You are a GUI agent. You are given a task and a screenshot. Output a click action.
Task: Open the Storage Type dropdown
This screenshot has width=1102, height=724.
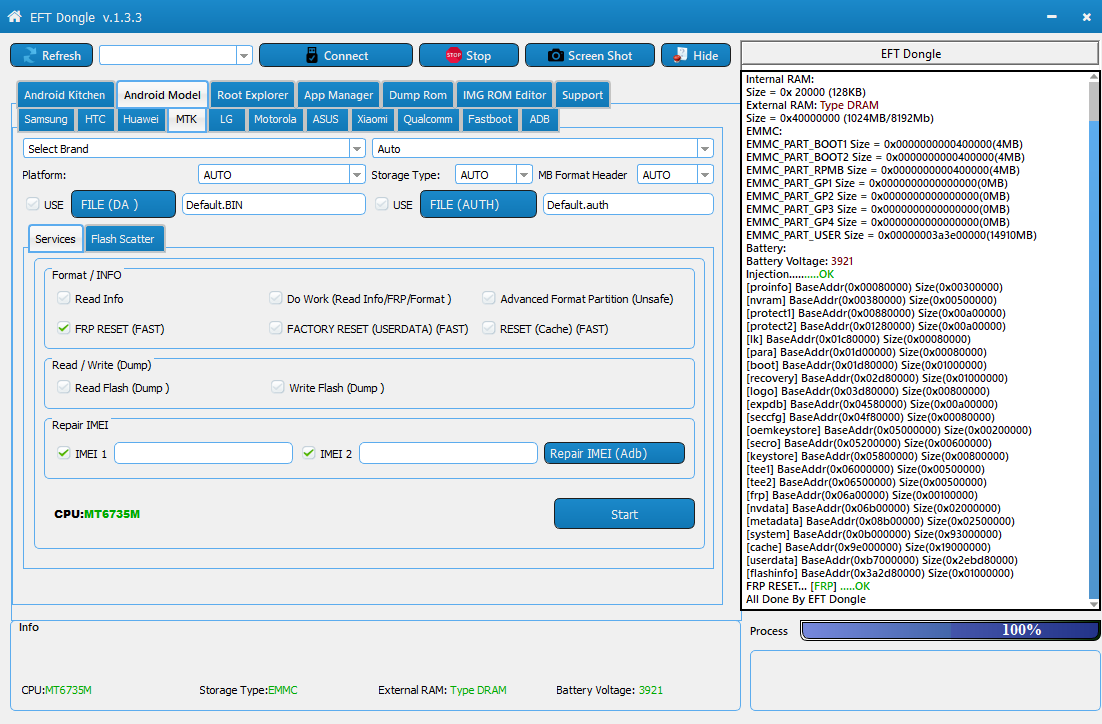tap(524, 175)
